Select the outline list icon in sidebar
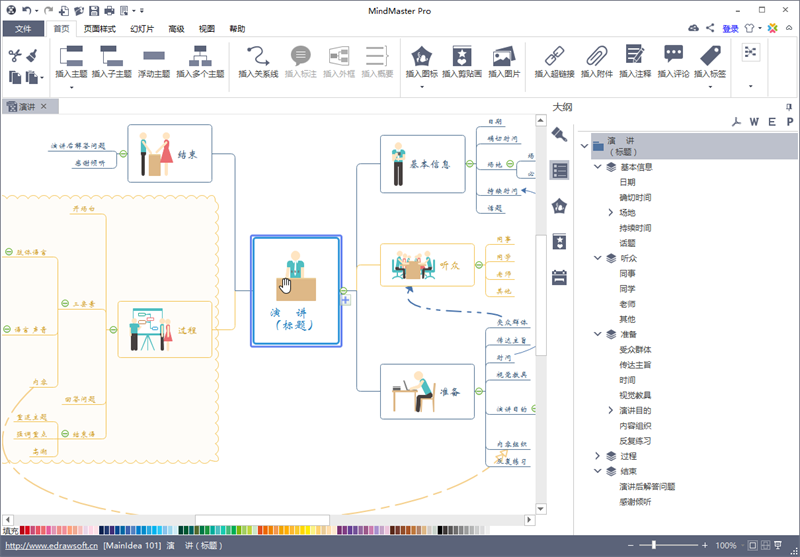800x557 pixels. tap(560, 170)
